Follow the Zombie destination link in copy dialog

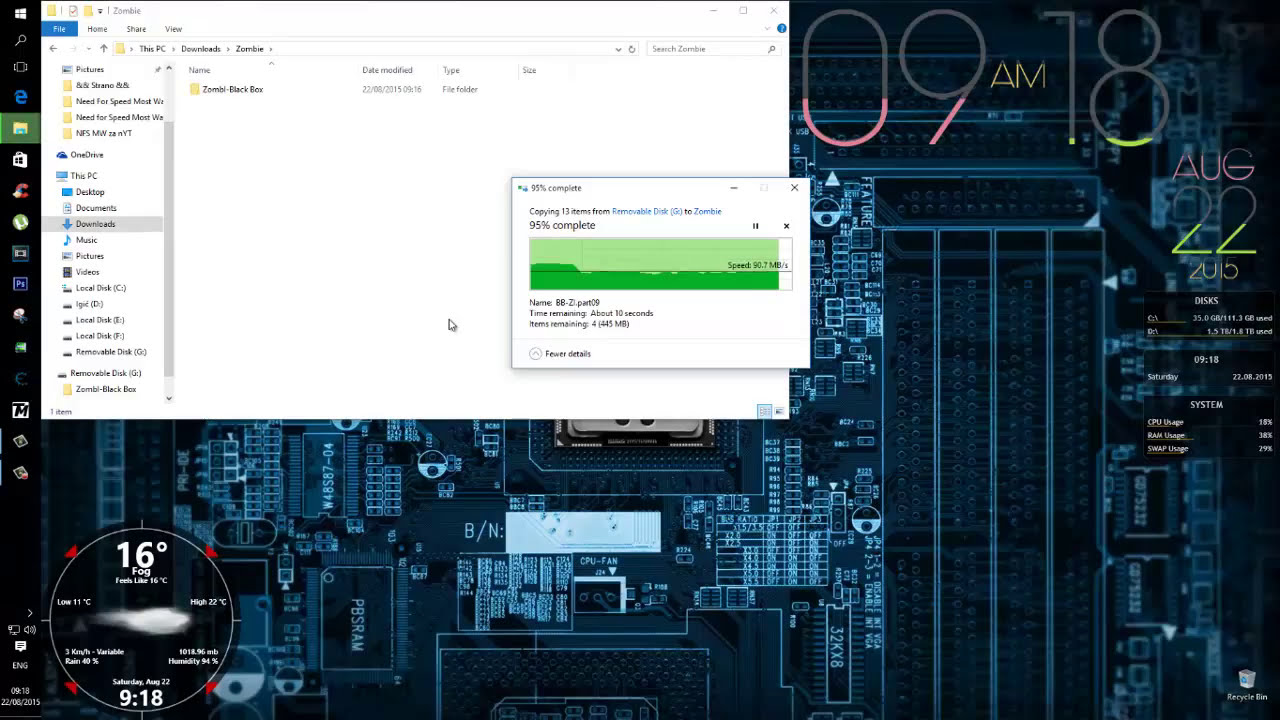point(707,211)
